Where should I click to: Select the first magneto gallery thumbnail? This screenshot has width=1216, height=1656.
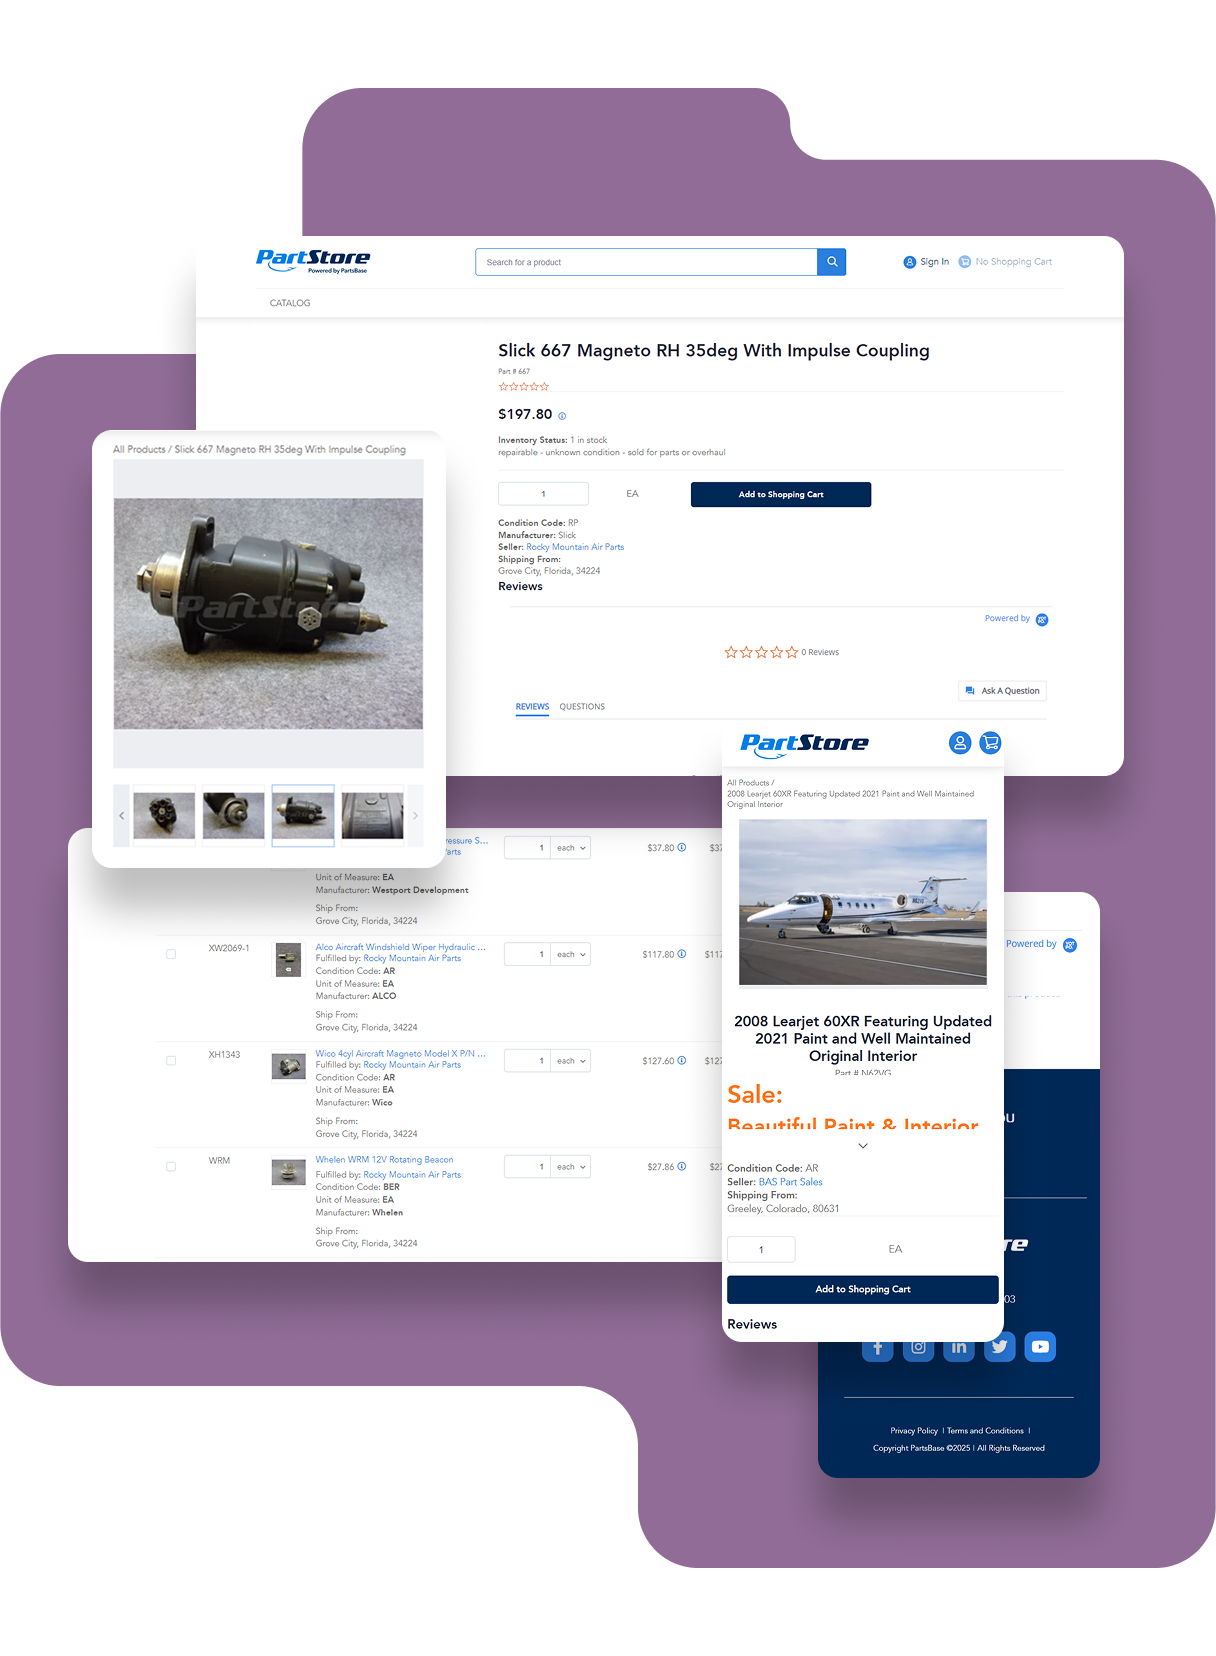click(164, 816)
